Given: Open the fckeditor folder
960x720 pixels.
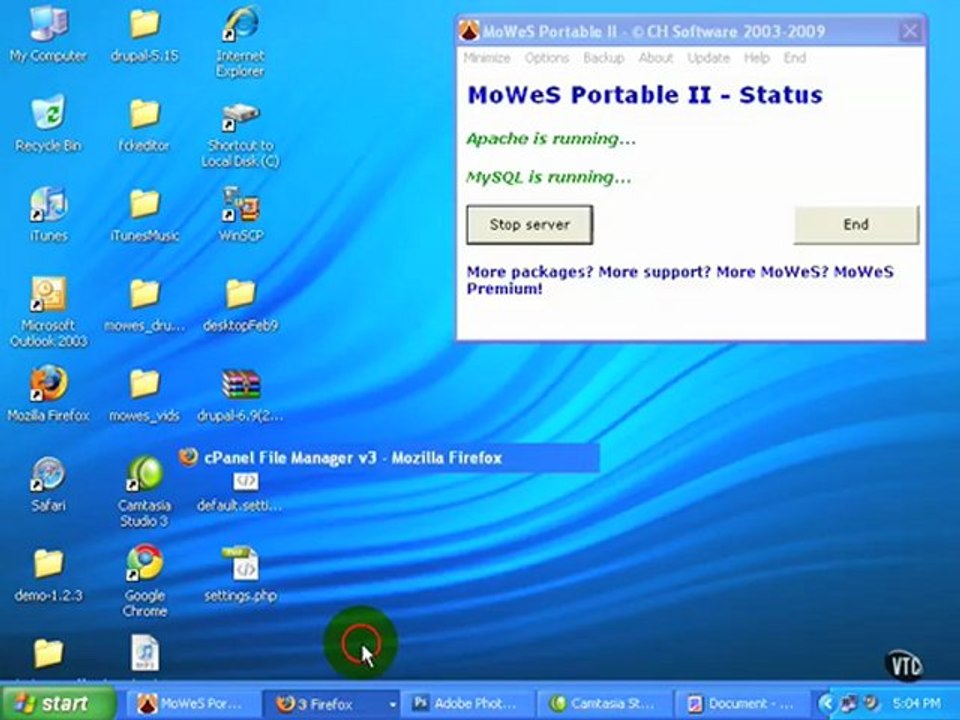Looking at the screenshot, I should pos(144,124).
